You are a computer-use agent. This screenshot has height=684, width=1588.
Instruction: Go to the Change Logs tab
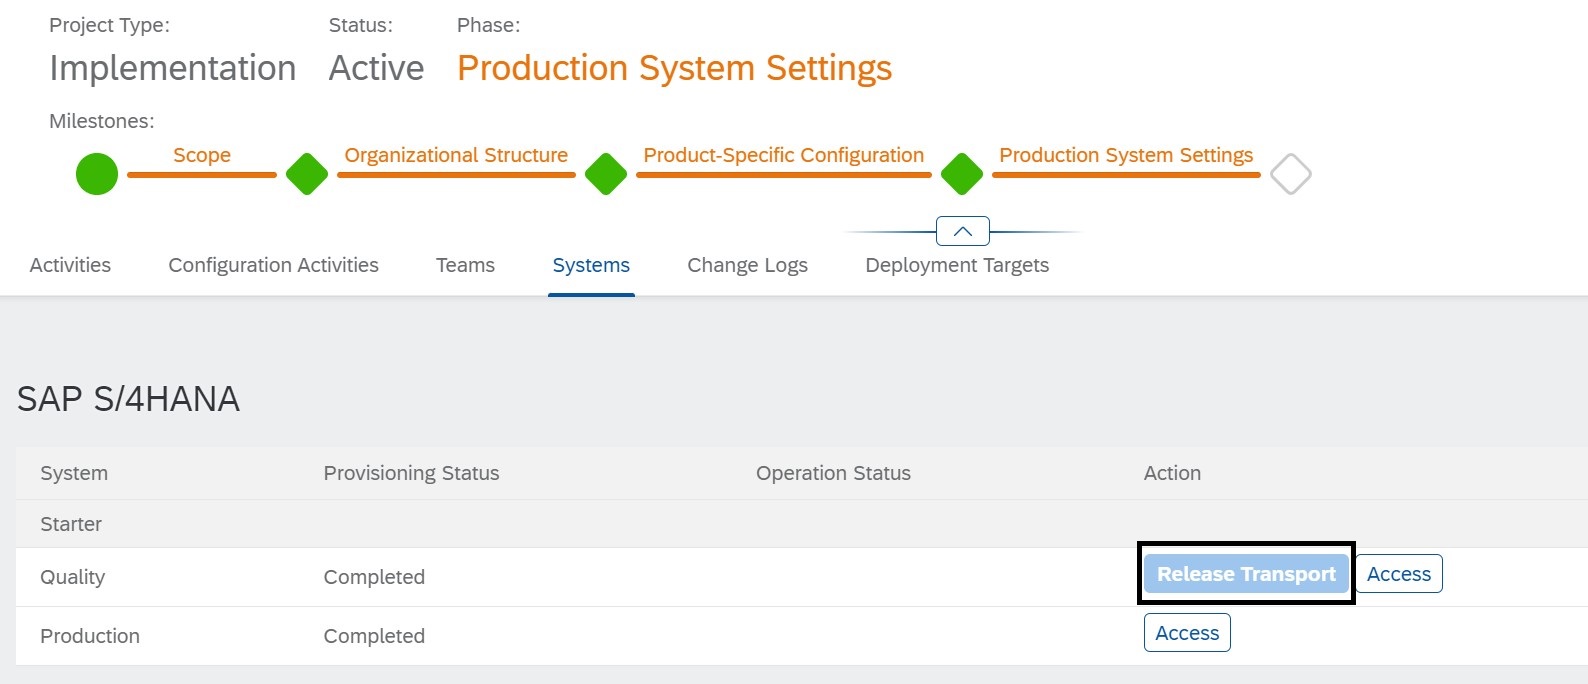point(747,265)
